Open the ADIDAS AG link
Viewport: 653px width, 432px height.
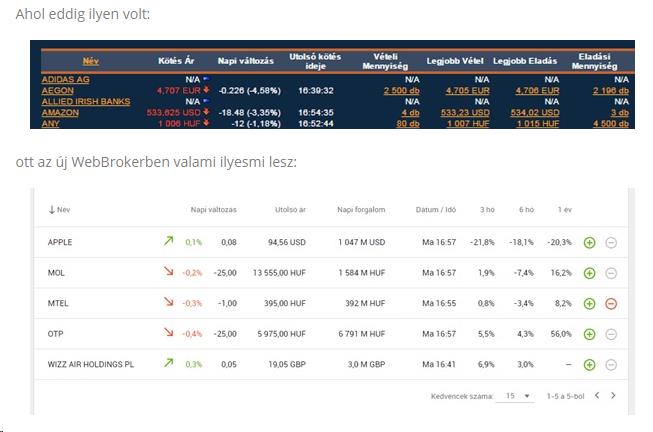(x=65, y=79)
